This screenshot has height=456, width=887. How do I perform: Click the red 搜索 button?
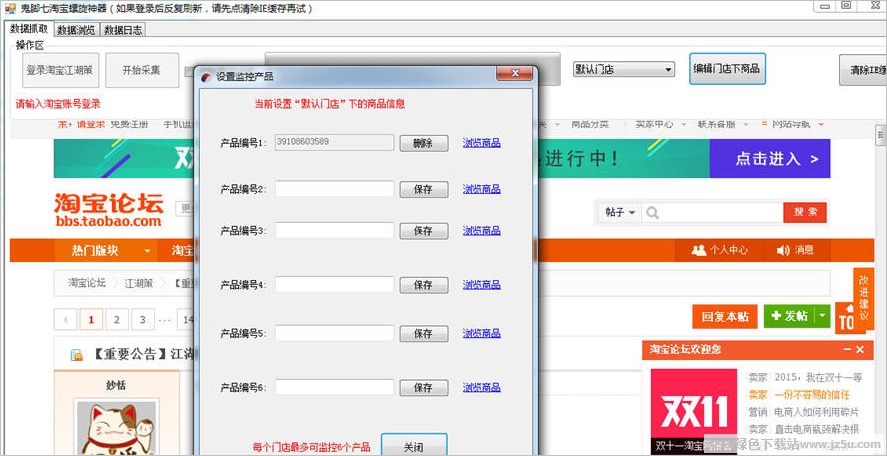[805, 213]
